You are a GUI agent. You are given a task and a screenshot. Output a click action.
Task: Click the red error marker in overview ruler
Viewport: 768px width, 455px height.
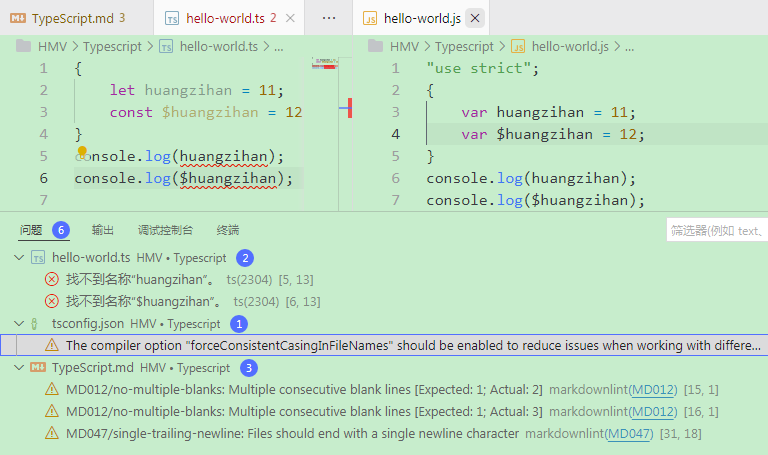(x=350, y=108)
